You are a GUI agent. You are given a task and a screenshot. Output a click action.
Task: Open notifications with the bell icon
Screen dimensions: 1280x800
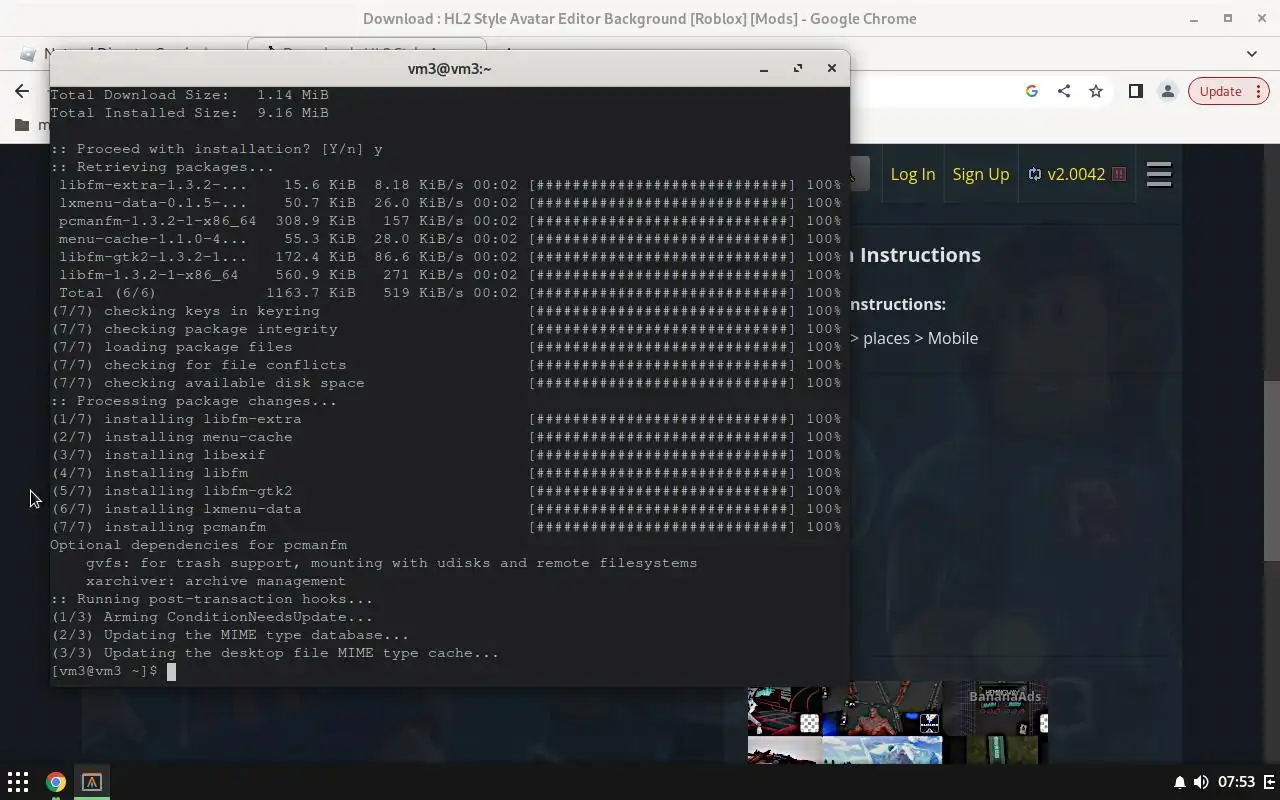(1180, 782)
